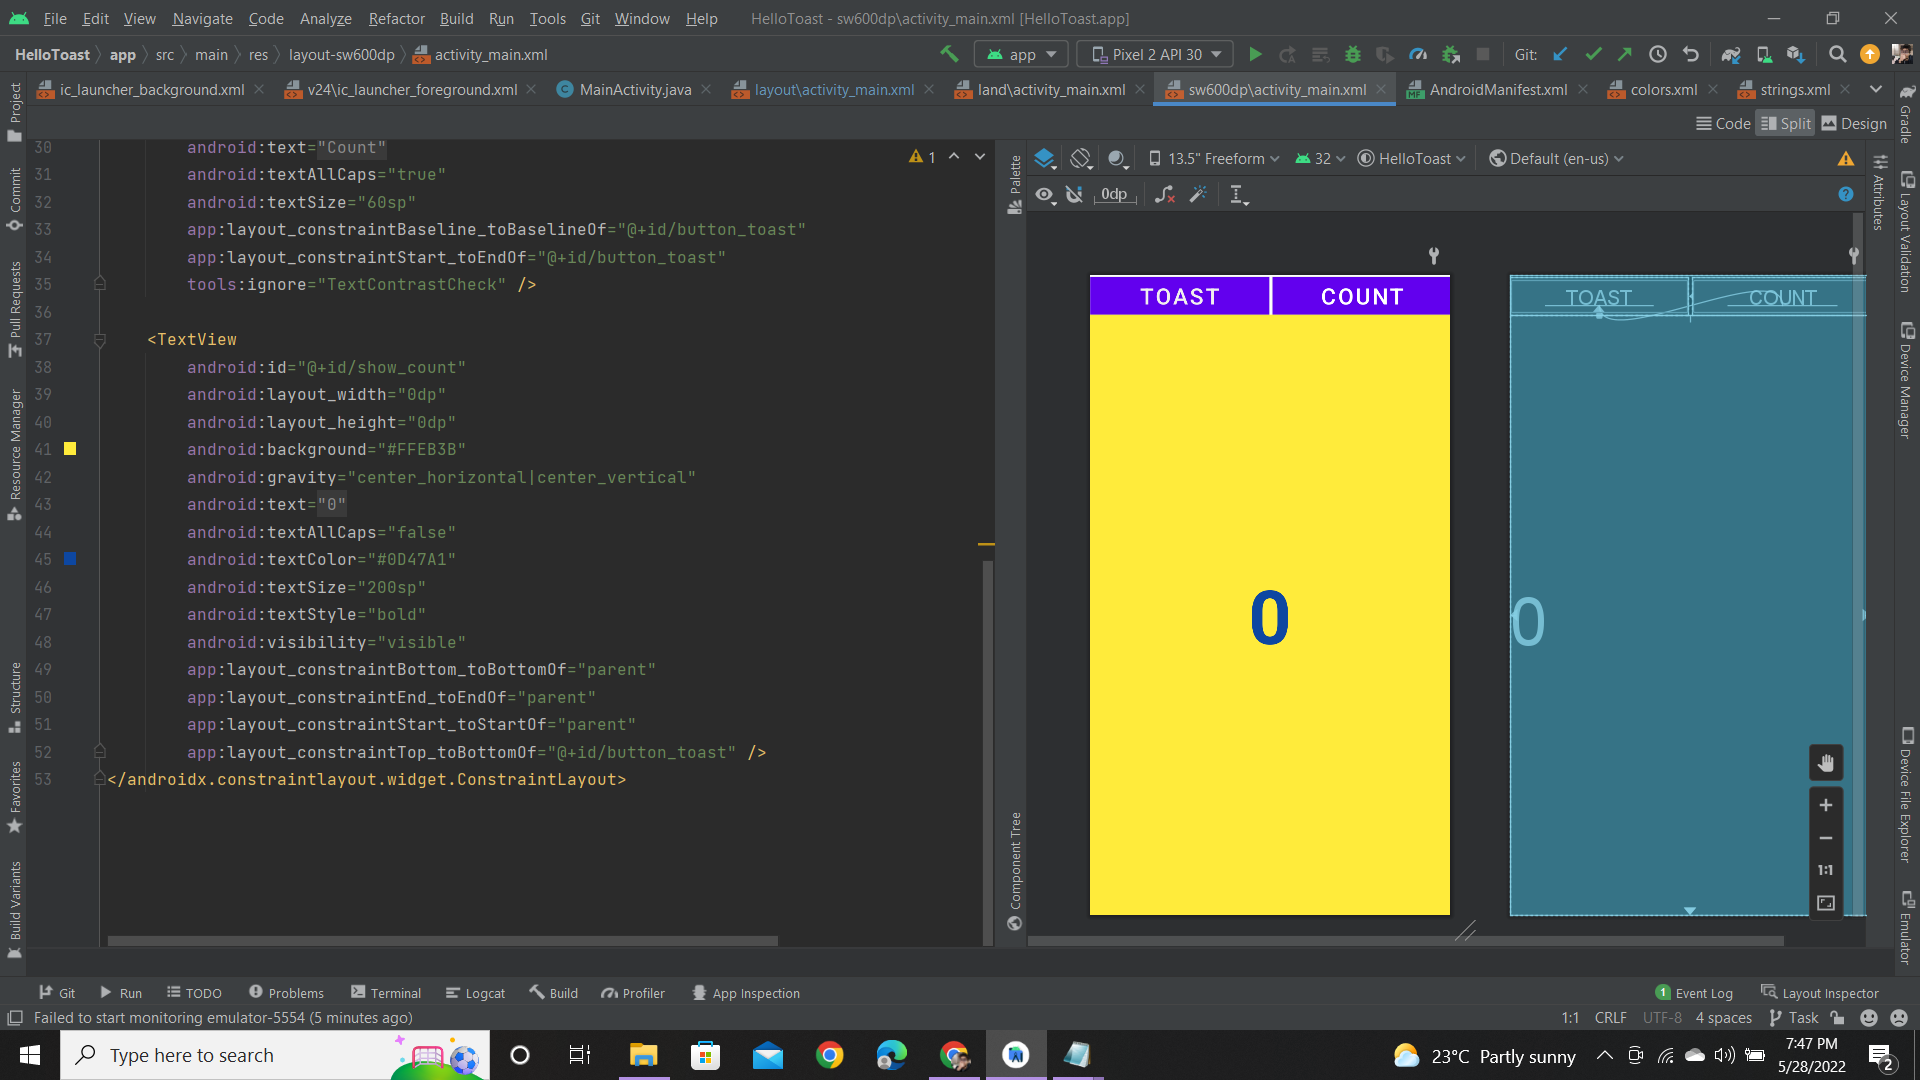Open the Refactor menu

(x=396, y=18)
